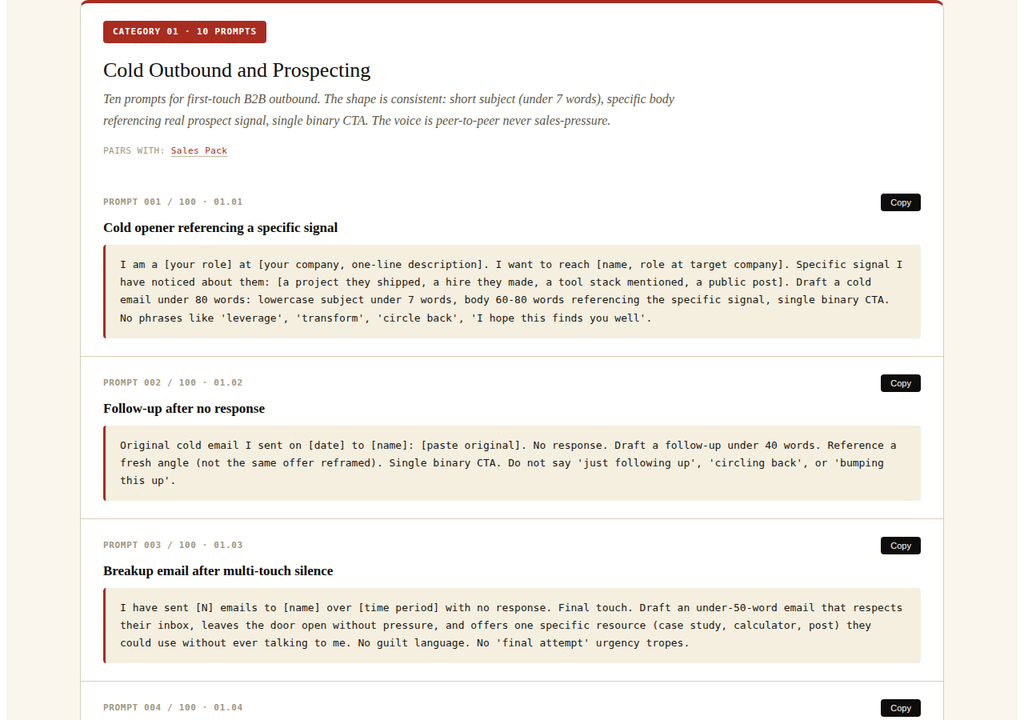The image size is (1024, 720).
Task: Select the 'Breakup email after multi-touch silence' title
Action: tap(218, 570)
